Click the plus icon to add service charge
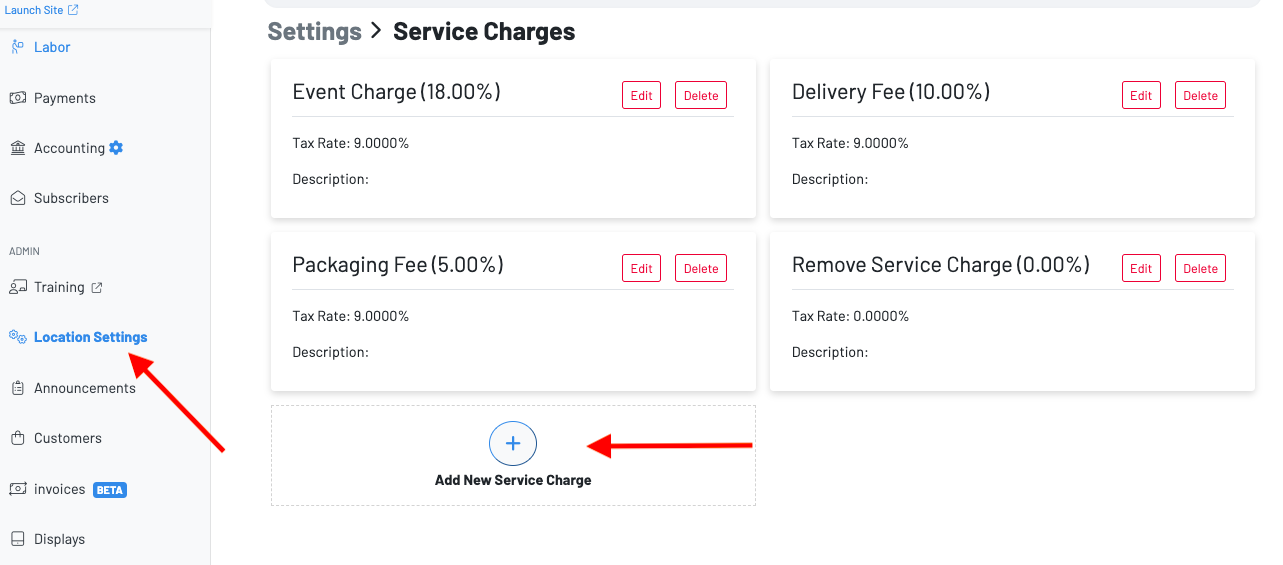 click(x=513, y=444)
